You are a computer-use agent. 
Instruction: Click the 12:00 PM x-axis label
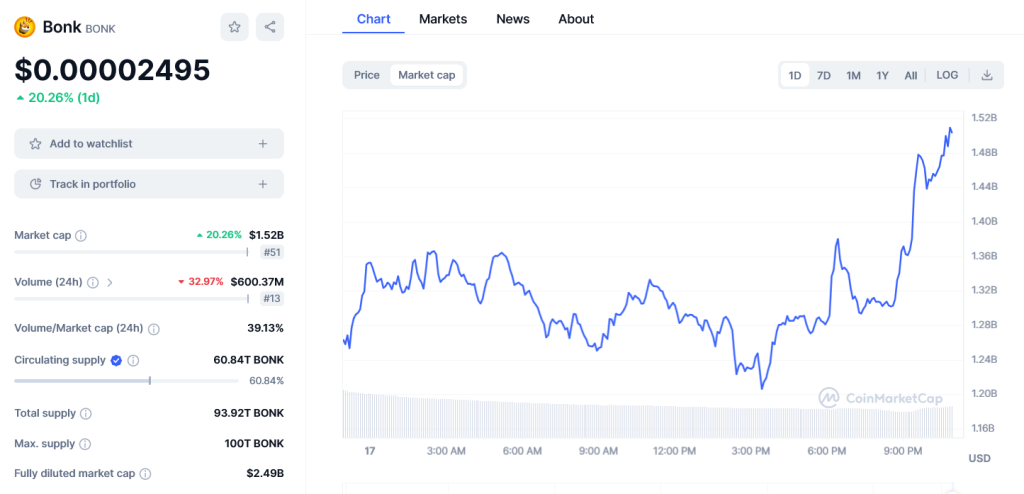click(x=675, y=451)
